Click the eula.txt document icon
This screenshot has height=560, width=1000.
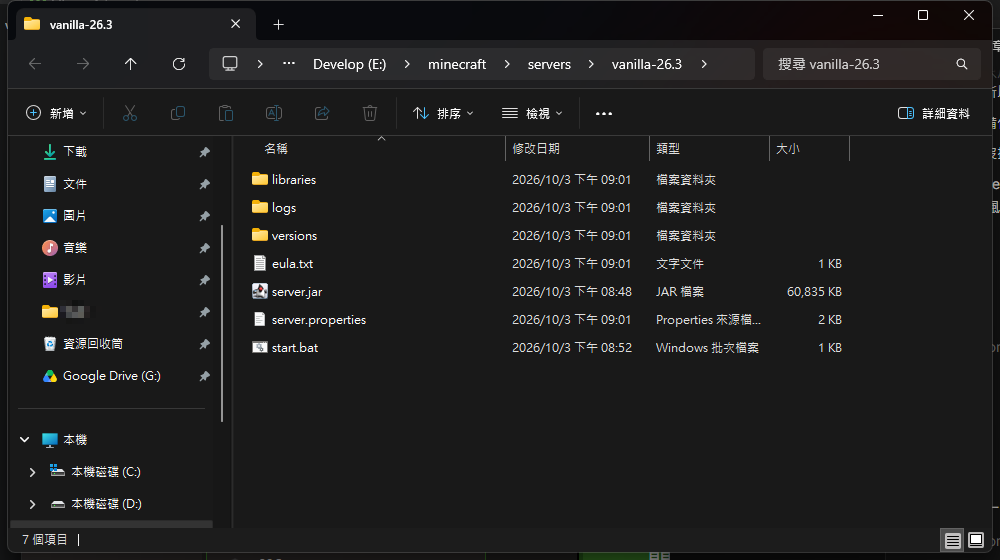[x=260, y=263]
